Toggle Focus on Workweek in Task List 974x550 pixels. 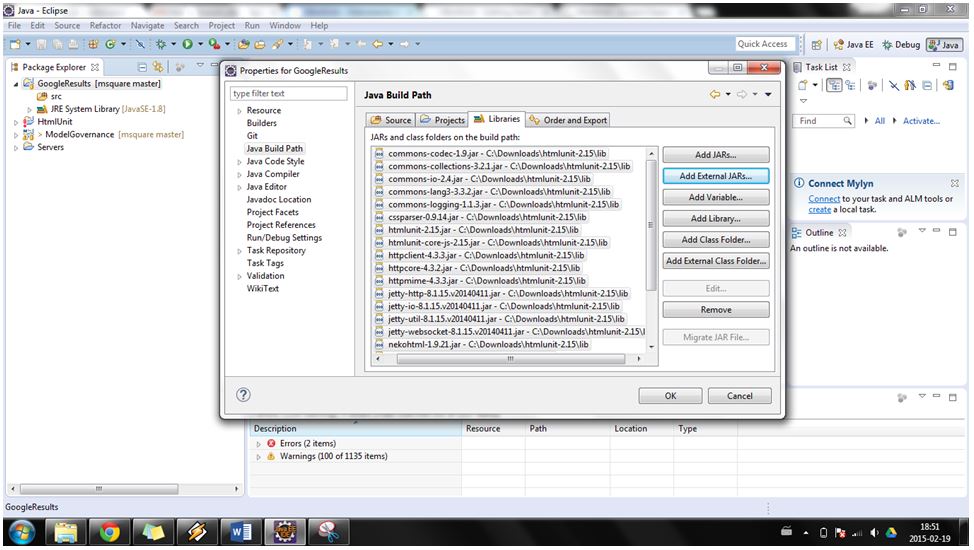(873, 86)
